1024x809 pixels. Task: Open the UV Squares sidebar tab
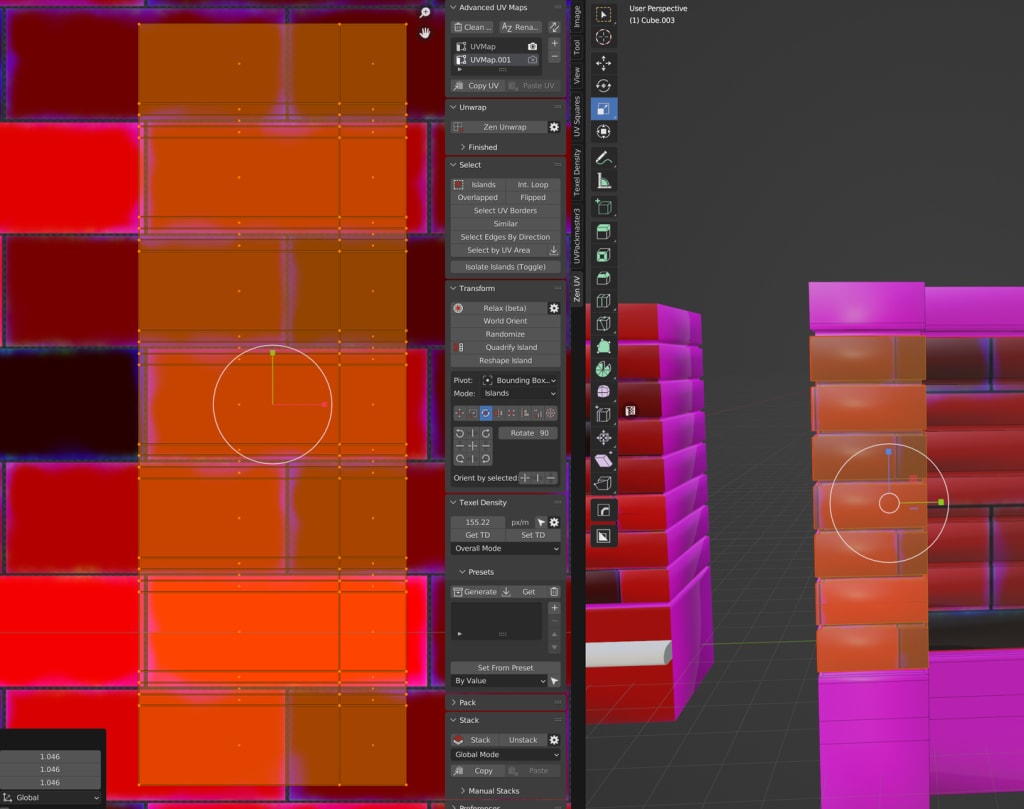click(577, 116)
